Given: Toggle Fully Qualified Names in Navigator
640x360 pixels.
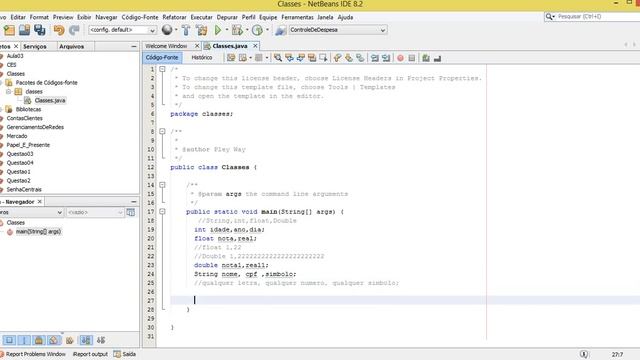Looking at the screenshot, I should (70, 340).
